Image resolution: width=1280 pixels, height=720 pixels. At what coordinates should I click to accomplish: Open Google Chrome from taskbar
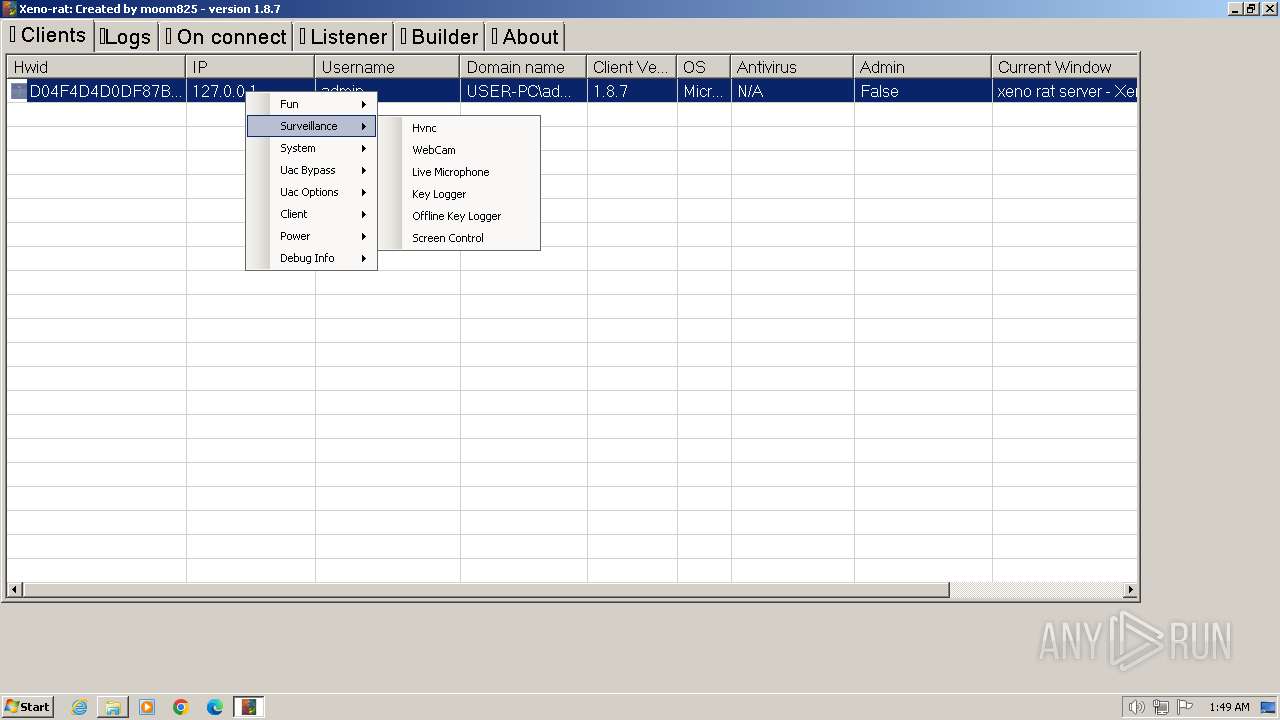tap(181, 707)
